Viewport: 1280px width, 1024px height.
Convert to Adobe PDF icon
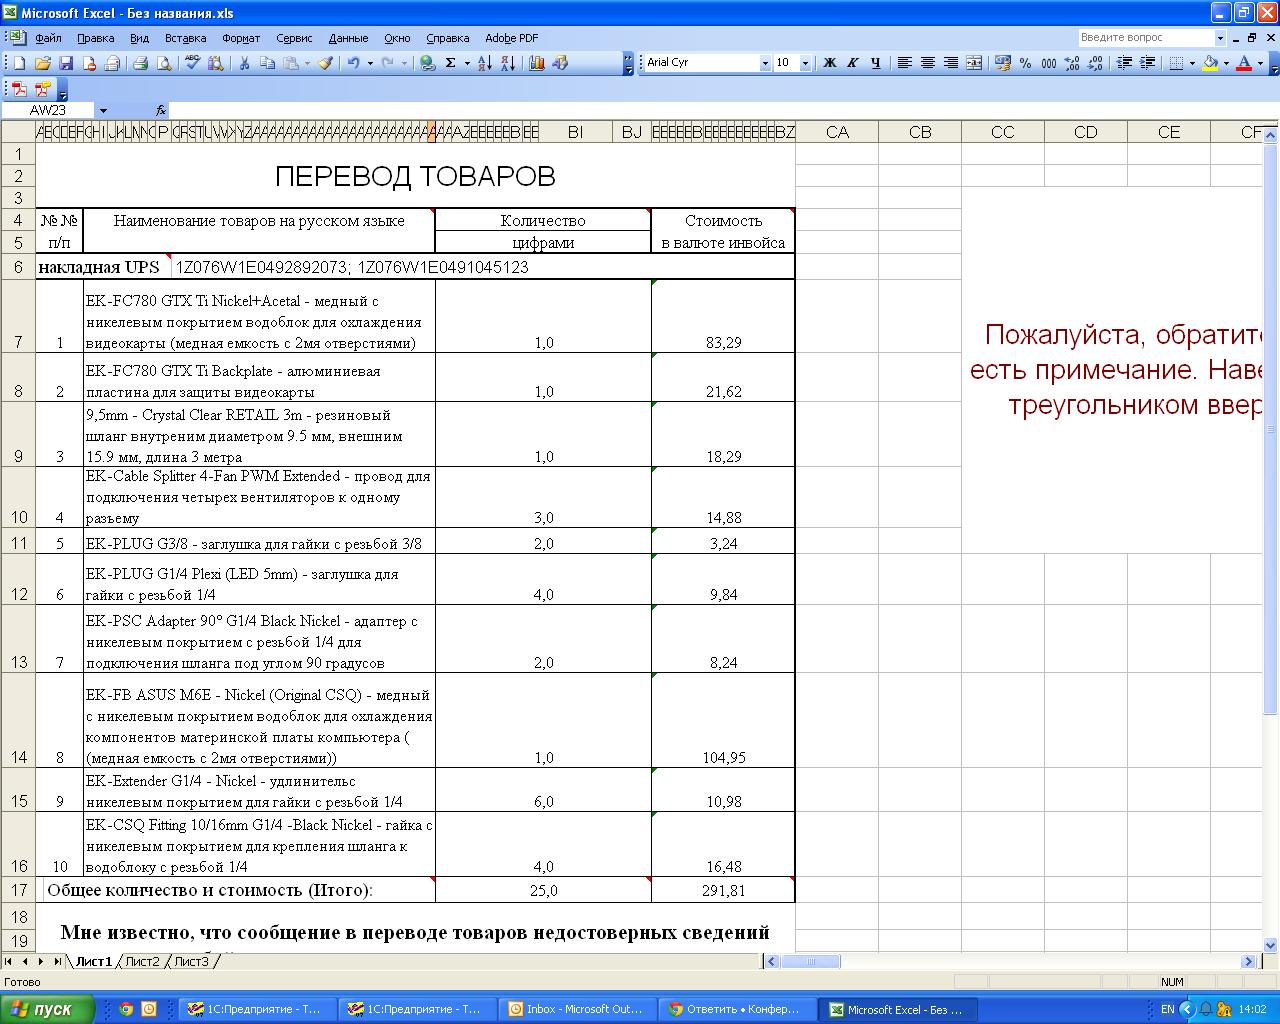19,89
